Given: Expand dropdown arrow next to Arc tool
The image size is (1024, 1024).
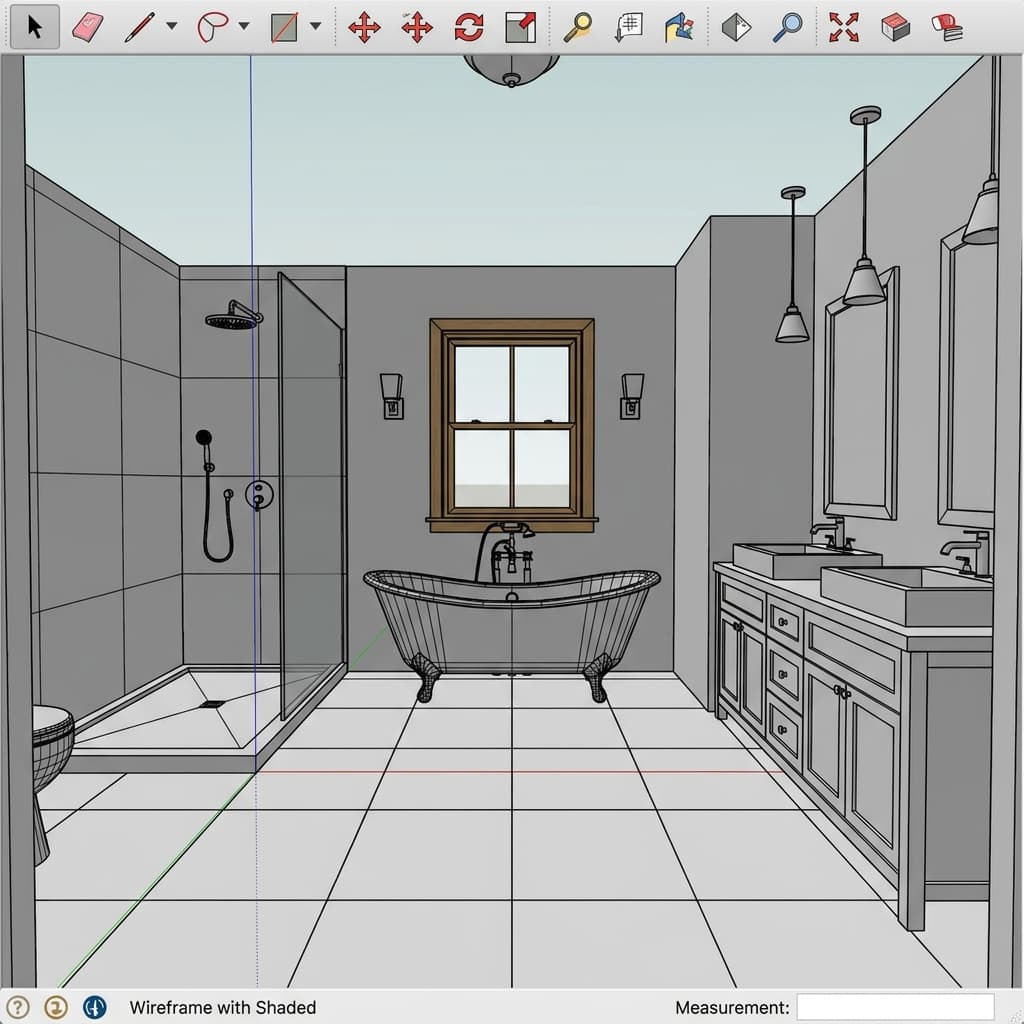Looking at the screenshot, I should 244,27.
